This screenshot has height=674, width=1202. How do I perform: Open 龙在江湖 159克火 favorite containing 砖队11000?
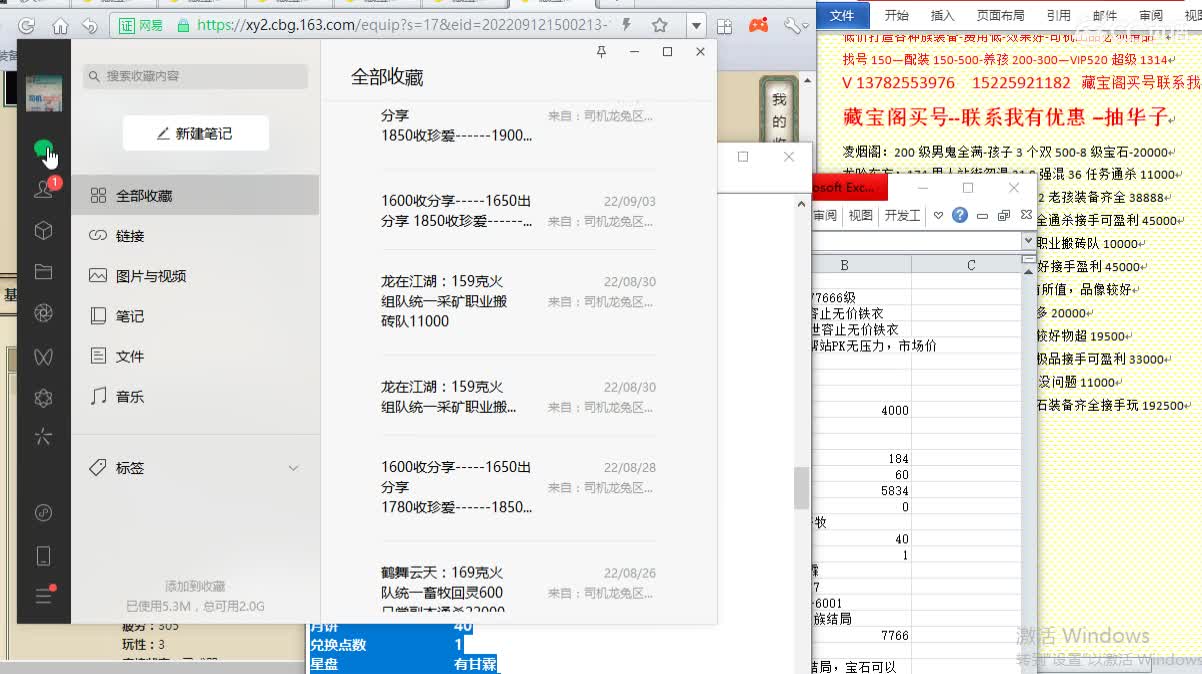coord(518,301)
